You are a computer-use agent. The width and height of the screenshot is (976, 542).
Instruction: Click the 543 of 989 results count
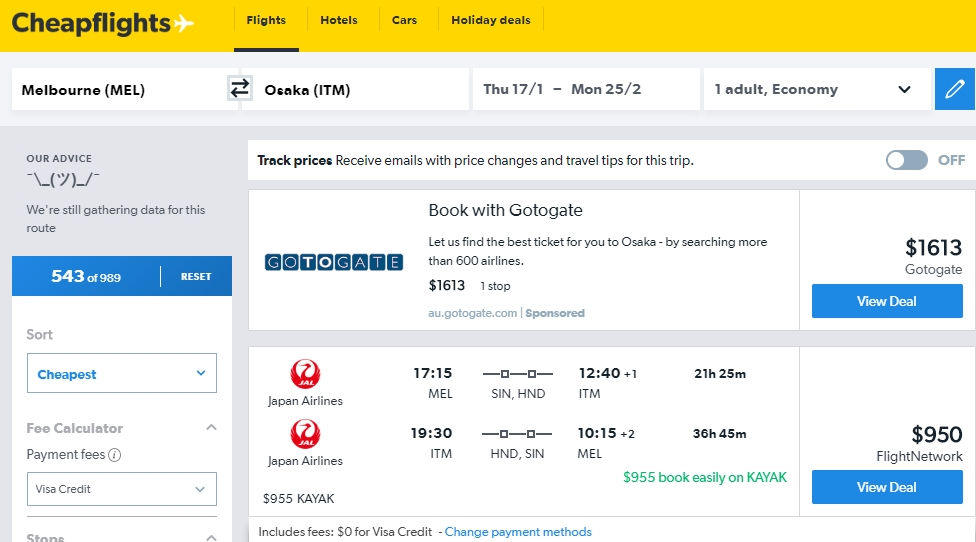click(x=86, y=276)
